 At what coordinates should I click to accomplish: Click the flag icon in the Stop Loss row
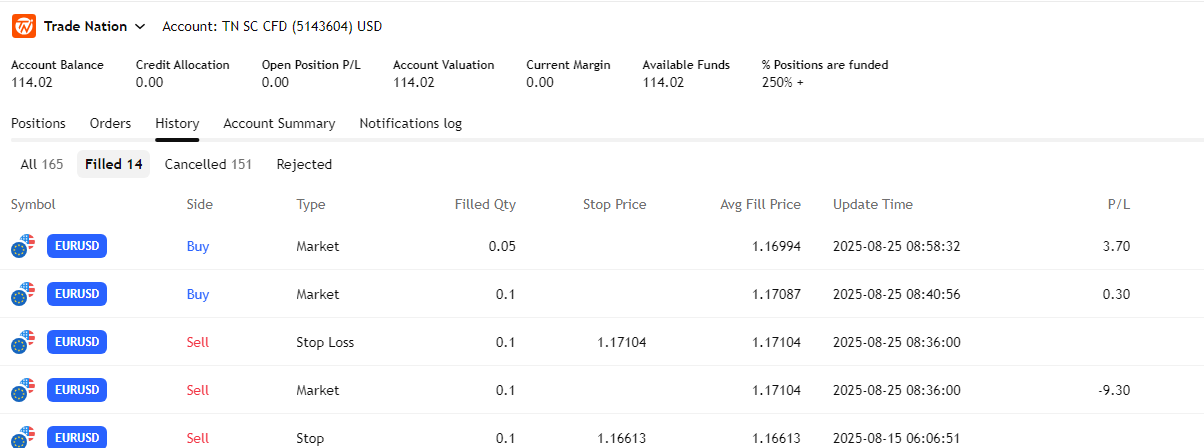point(23,342)
